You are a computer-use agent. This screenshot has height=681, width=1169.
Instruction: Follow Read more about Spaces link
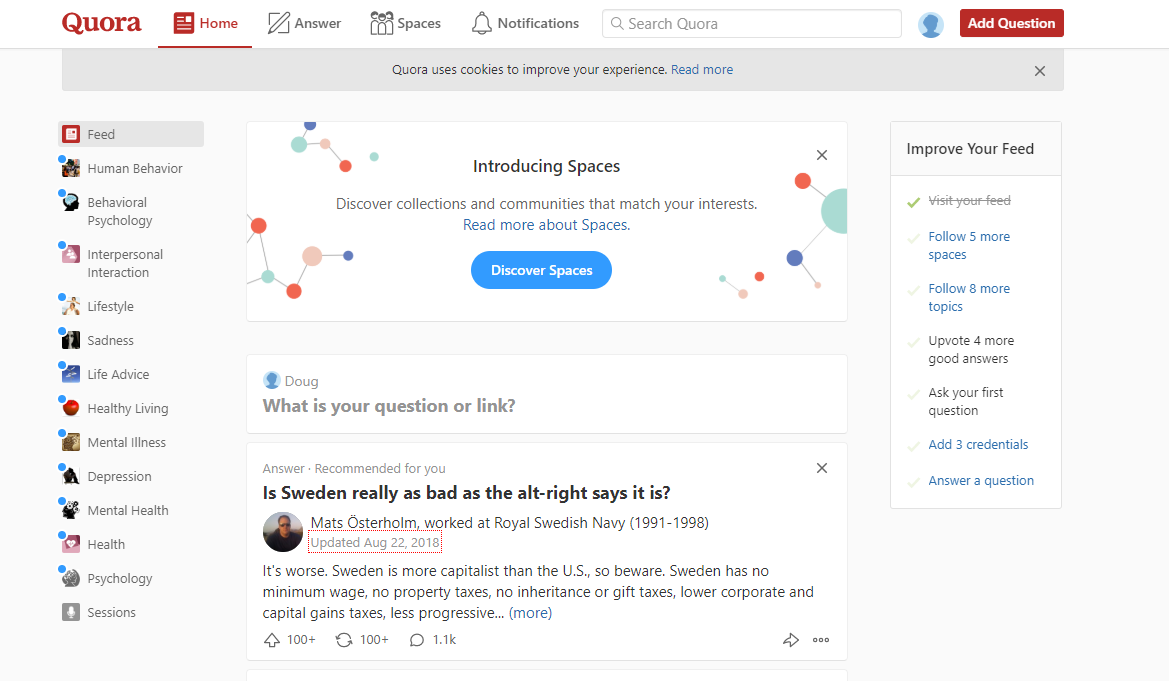pos(546,225)
